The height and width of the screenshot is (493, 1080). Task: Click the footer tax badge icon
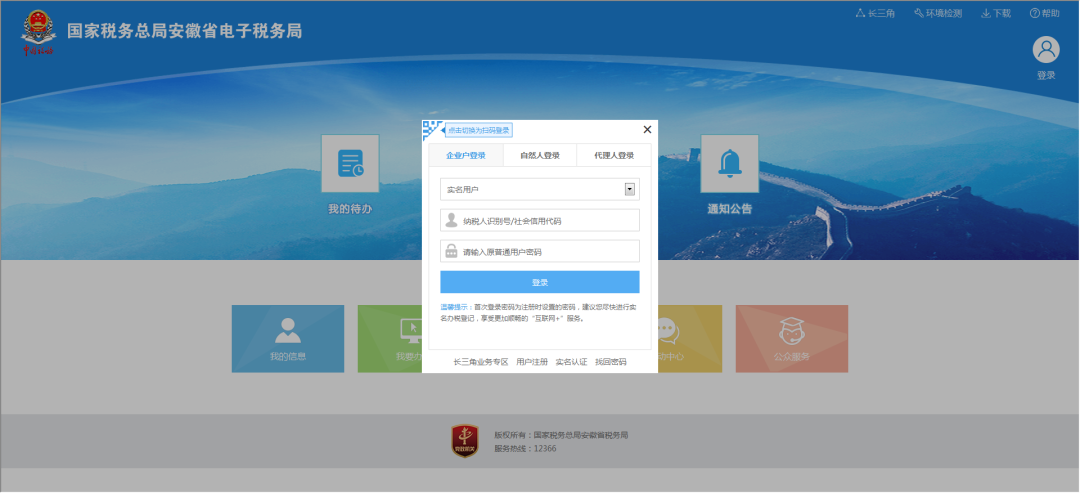coord(465,441)
